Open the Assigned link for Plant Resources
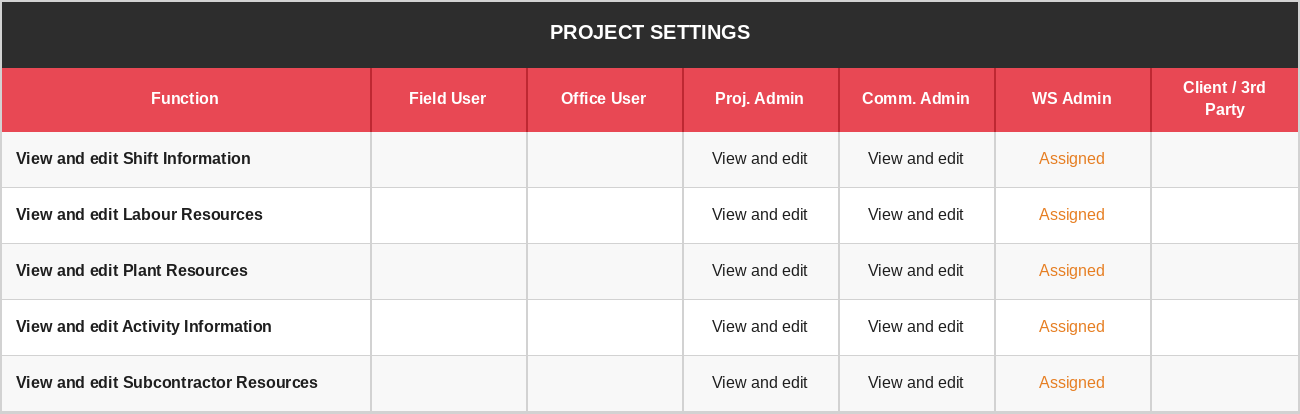 [1071, 271]
